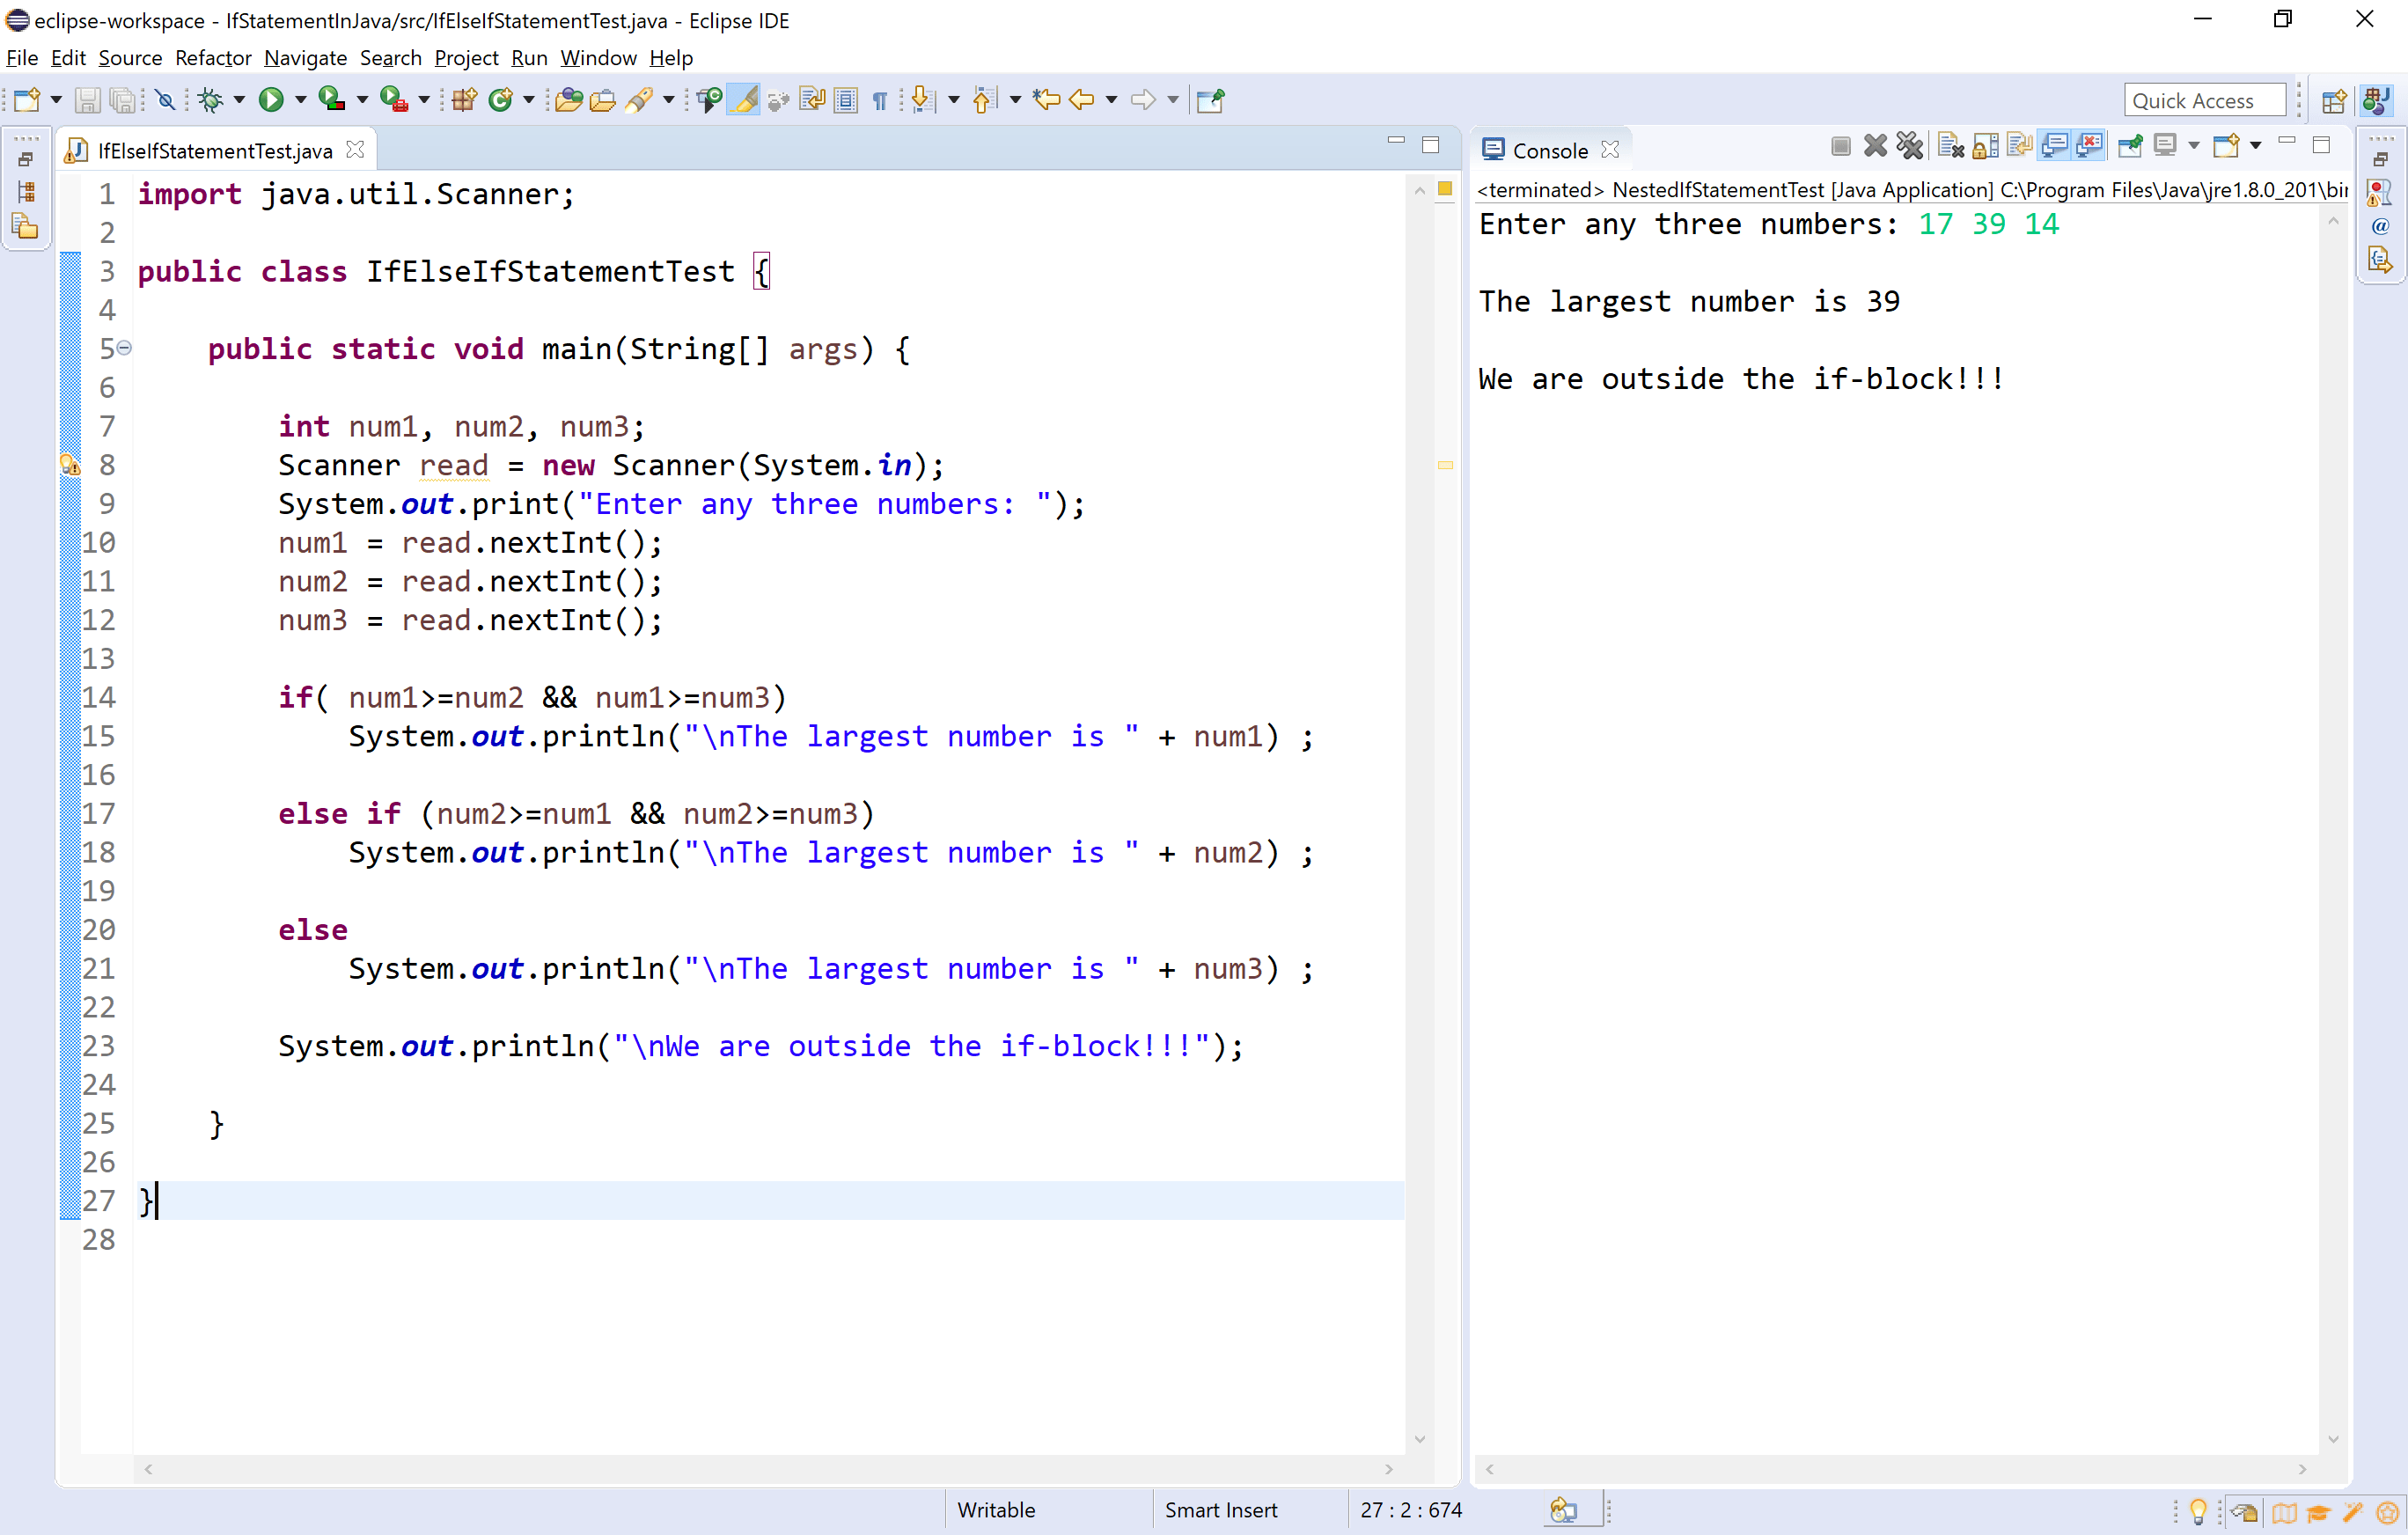This screenshot has width=2408, height=1535.
Task: Close the IfElseIfStatementTest.java editor tab
Action: point(356,149)
